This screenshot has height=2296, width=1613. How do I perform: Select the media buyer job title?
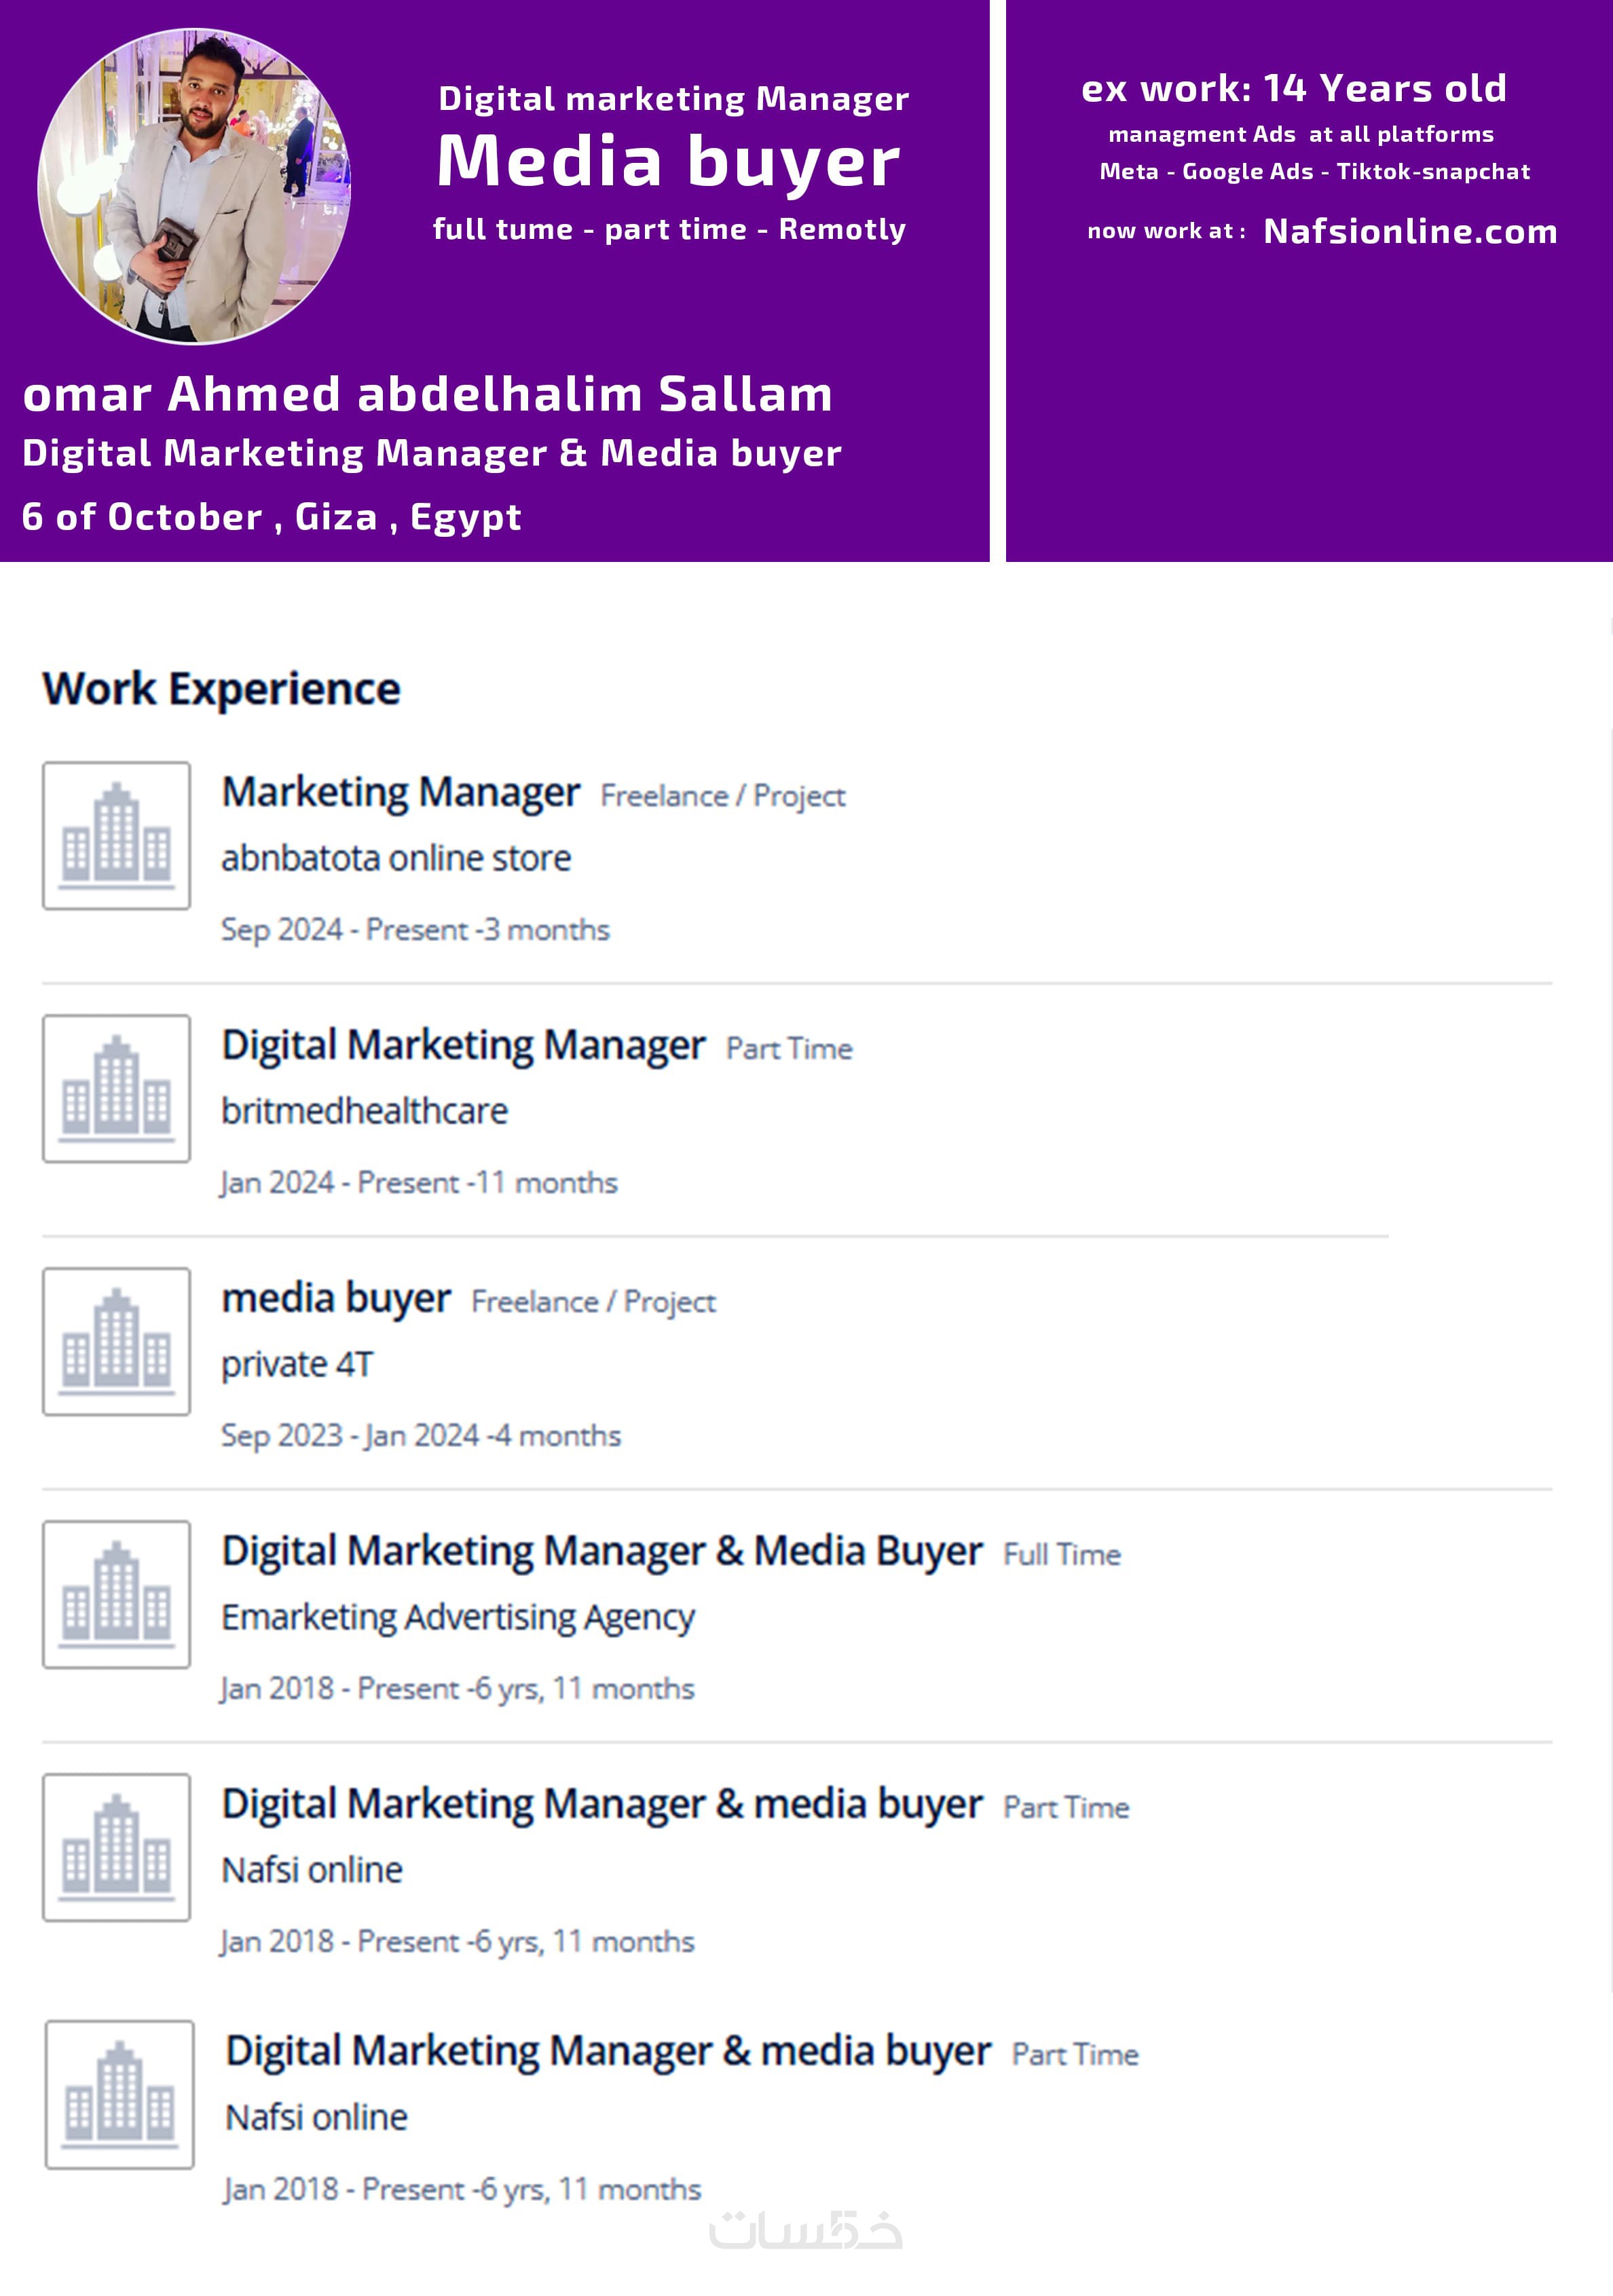point(336,1298)
